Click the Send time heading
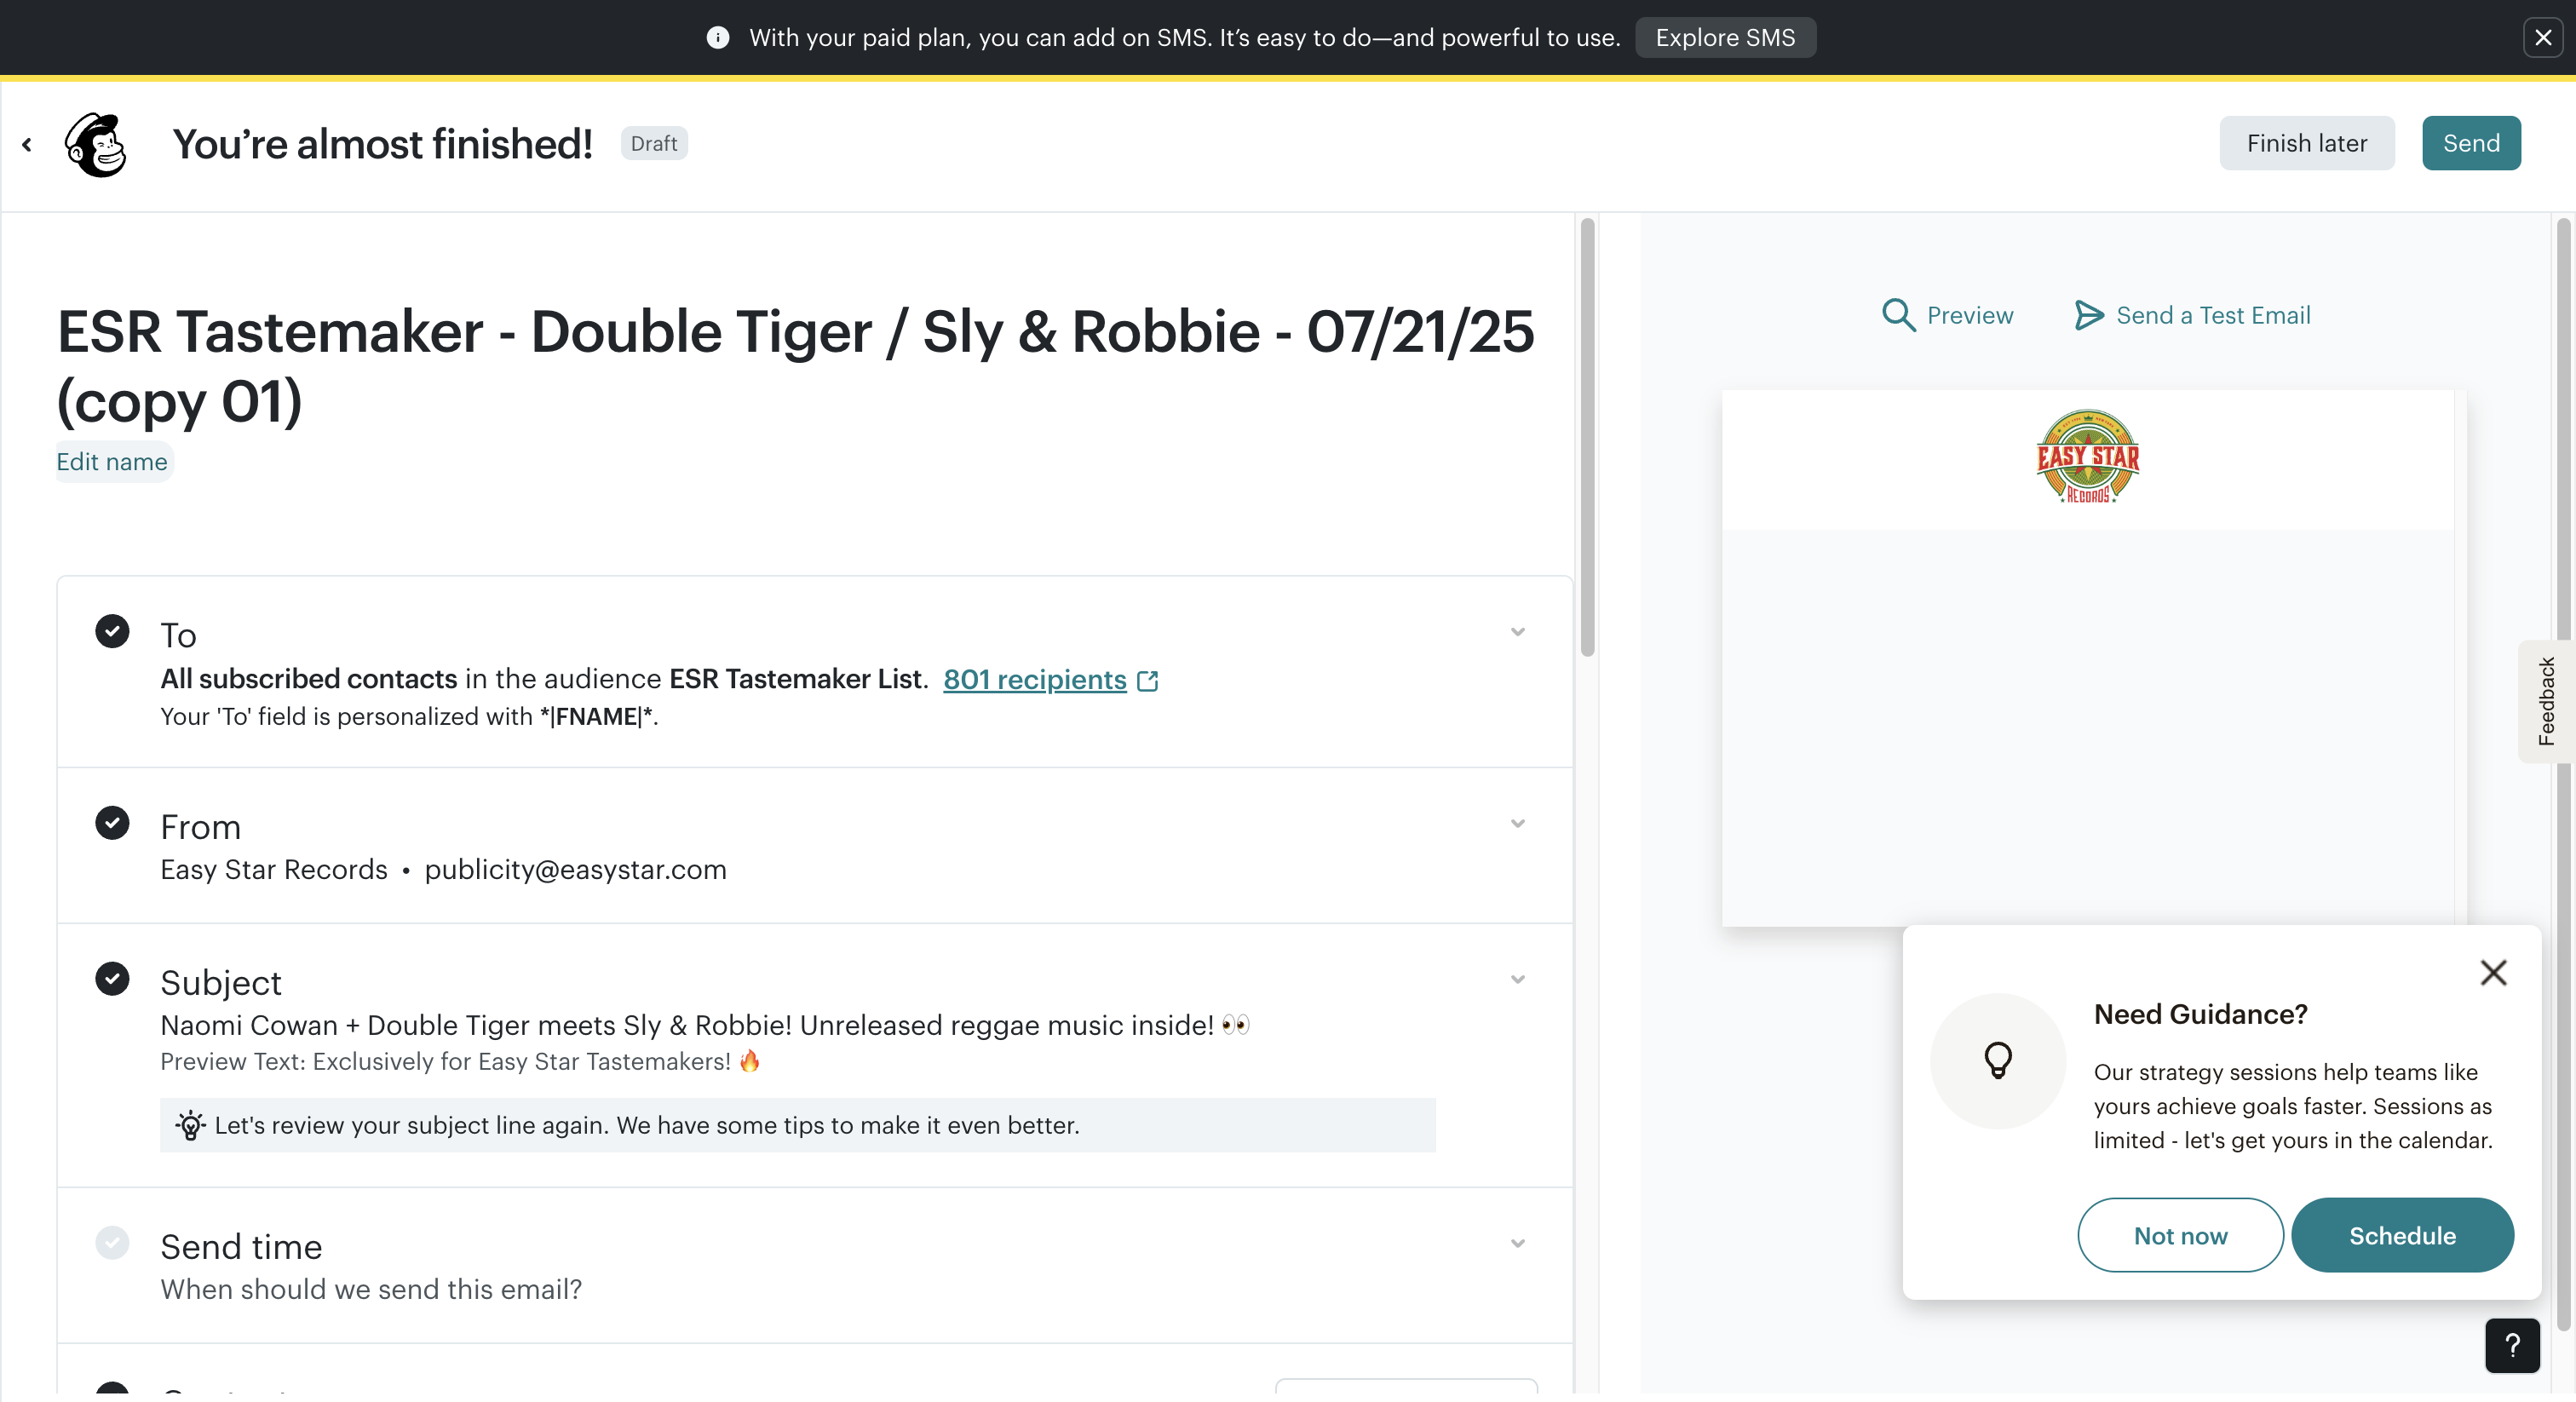 click(241, 1247)
